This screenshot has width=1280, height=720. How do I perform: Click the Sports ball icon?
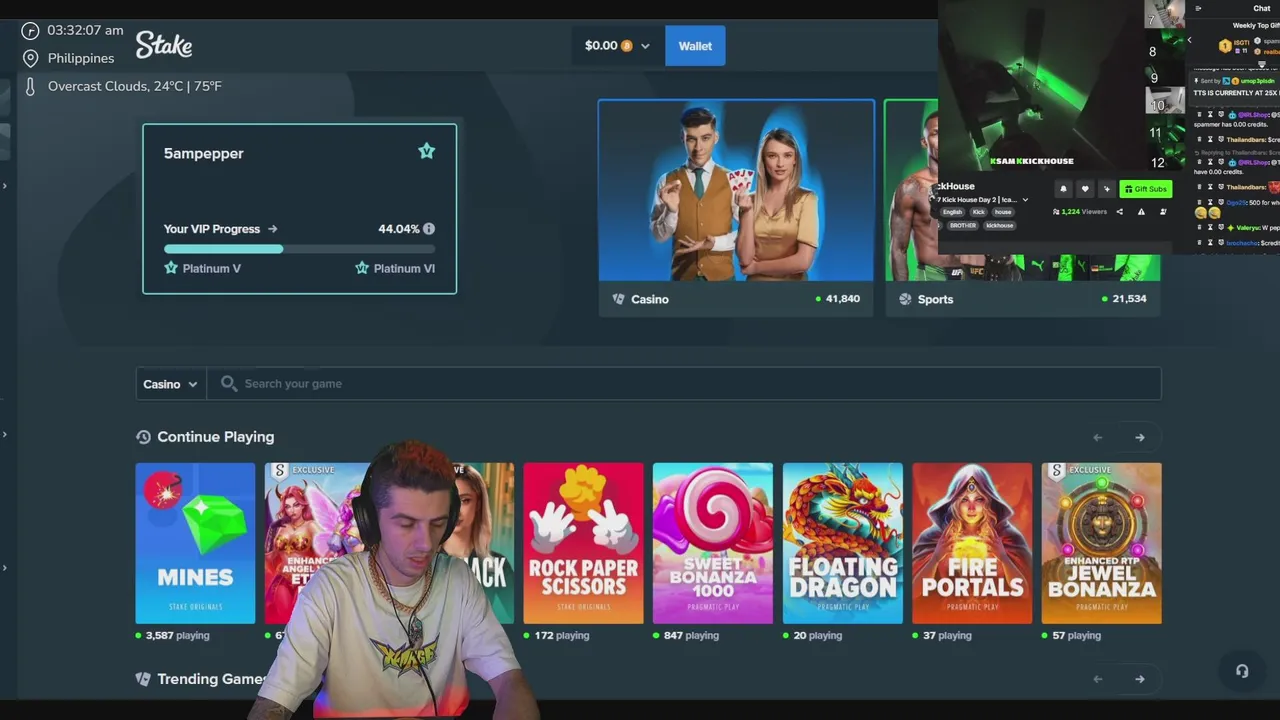pos(905,299)
